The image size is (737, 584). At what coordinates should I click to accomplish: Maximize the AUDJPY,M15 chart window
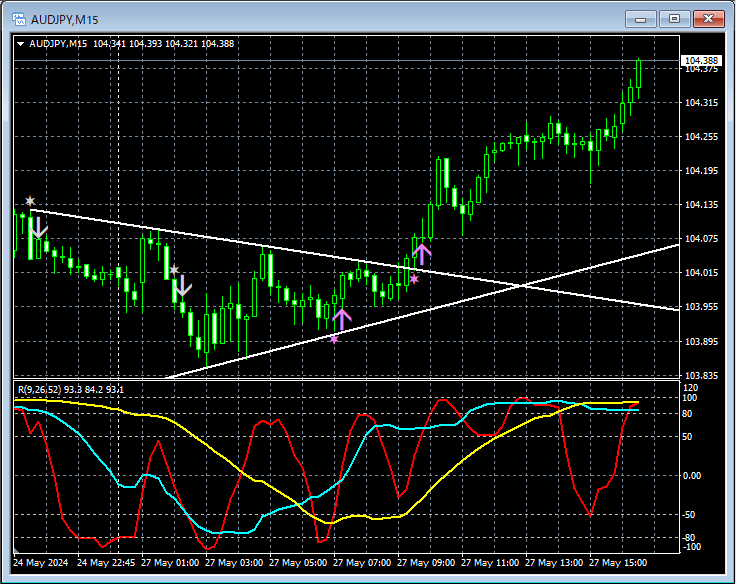pyautogui.click(x=674, y=19)
